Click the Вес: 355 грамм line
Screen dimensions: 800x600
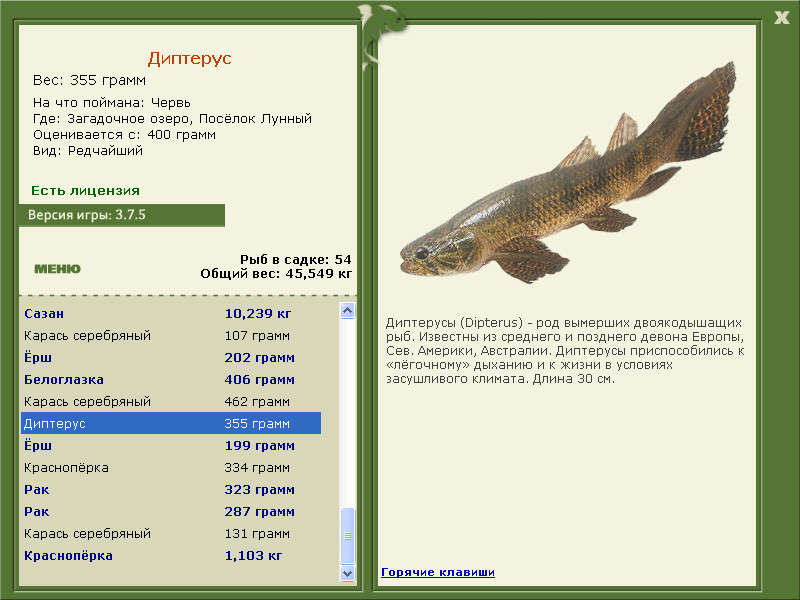pyautogui.click(x=89, y=80)
